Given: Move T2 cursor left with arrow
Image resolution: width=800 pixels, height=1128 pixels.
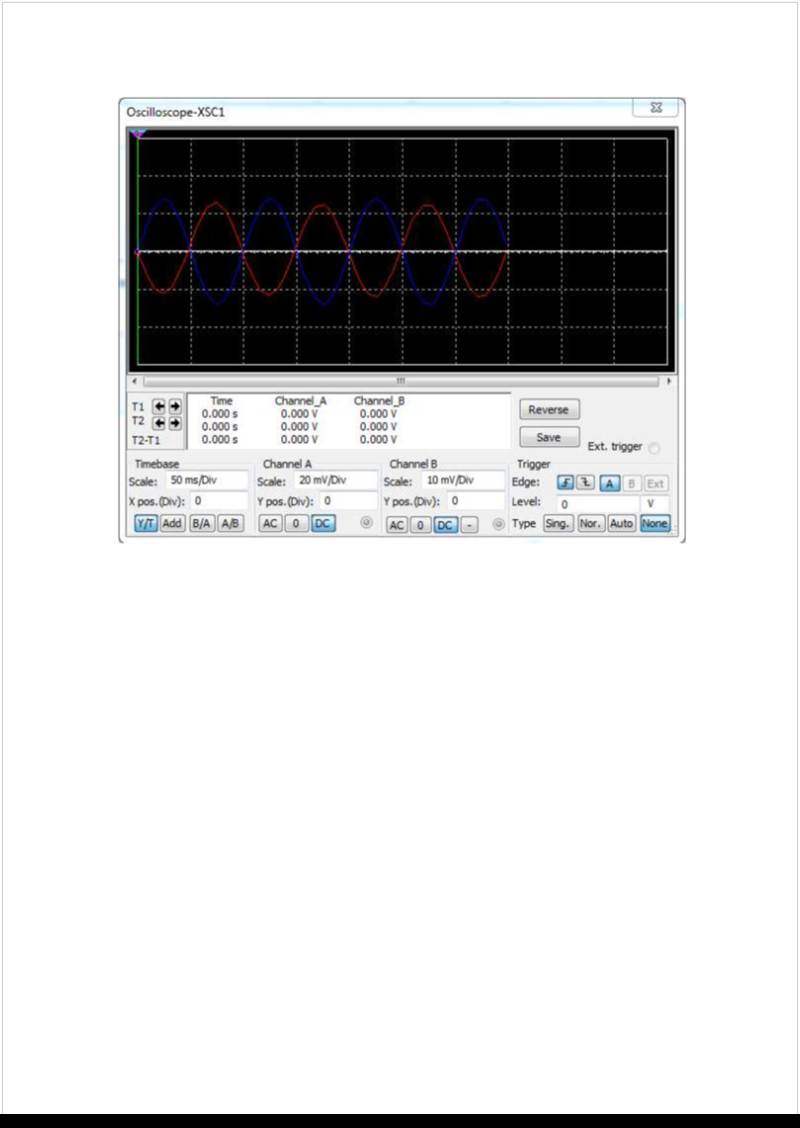Looking at the screenshot, I should coord(158,423).
